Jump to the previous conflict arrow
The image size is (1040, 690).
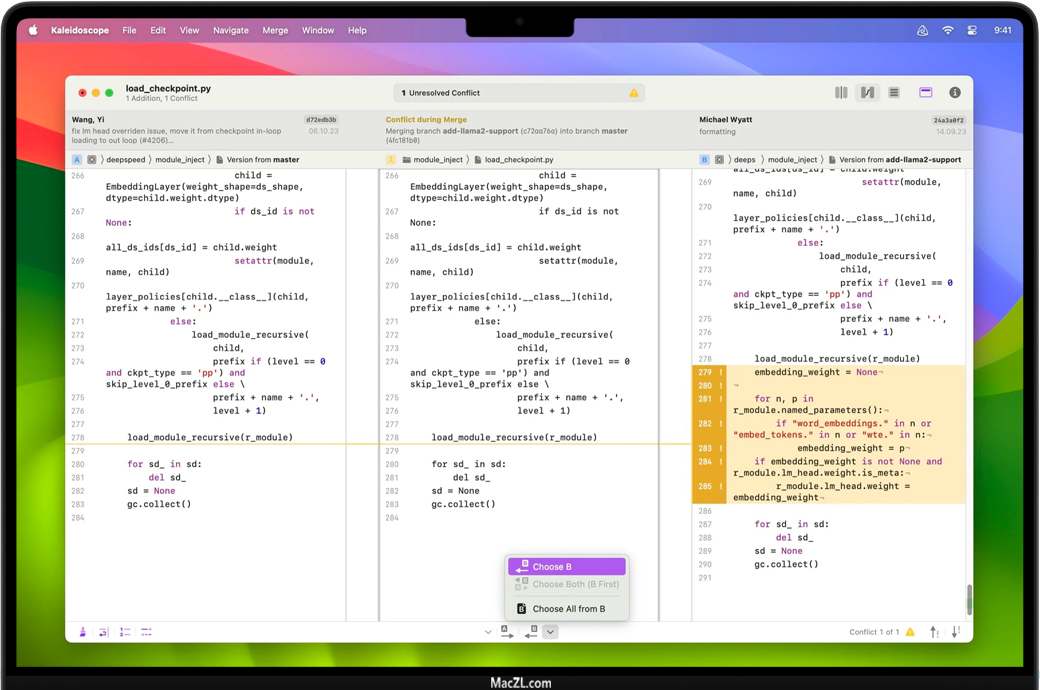934,632
